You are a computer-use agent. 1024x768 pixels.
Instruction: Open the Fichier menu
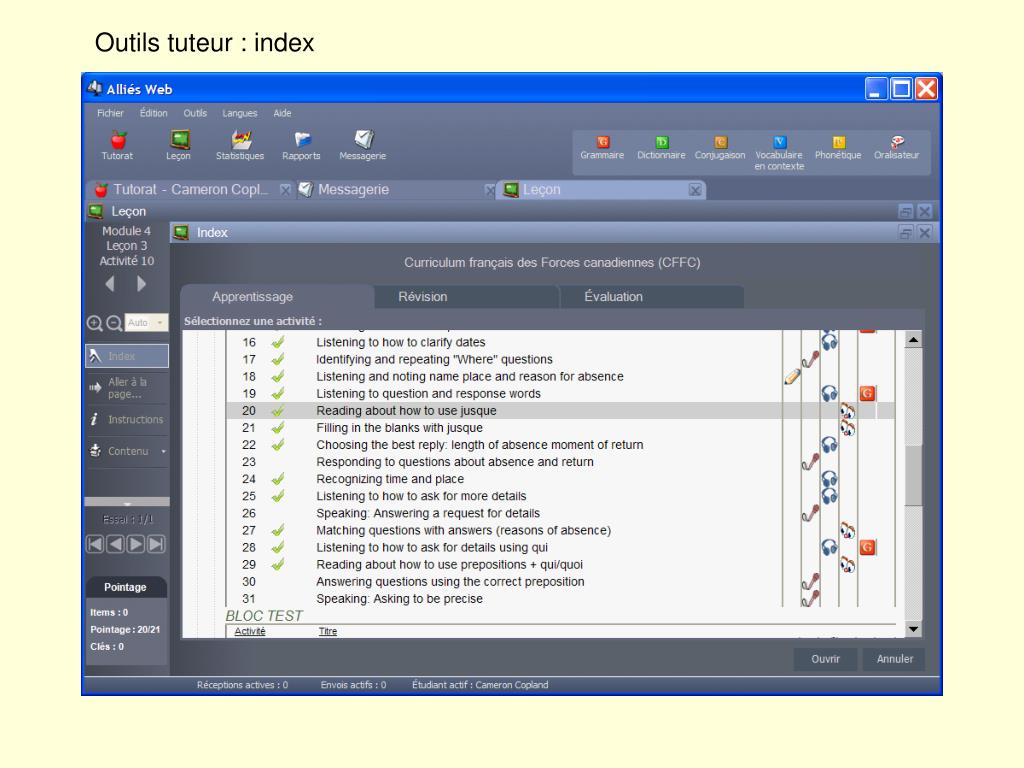tap(110, 113)
